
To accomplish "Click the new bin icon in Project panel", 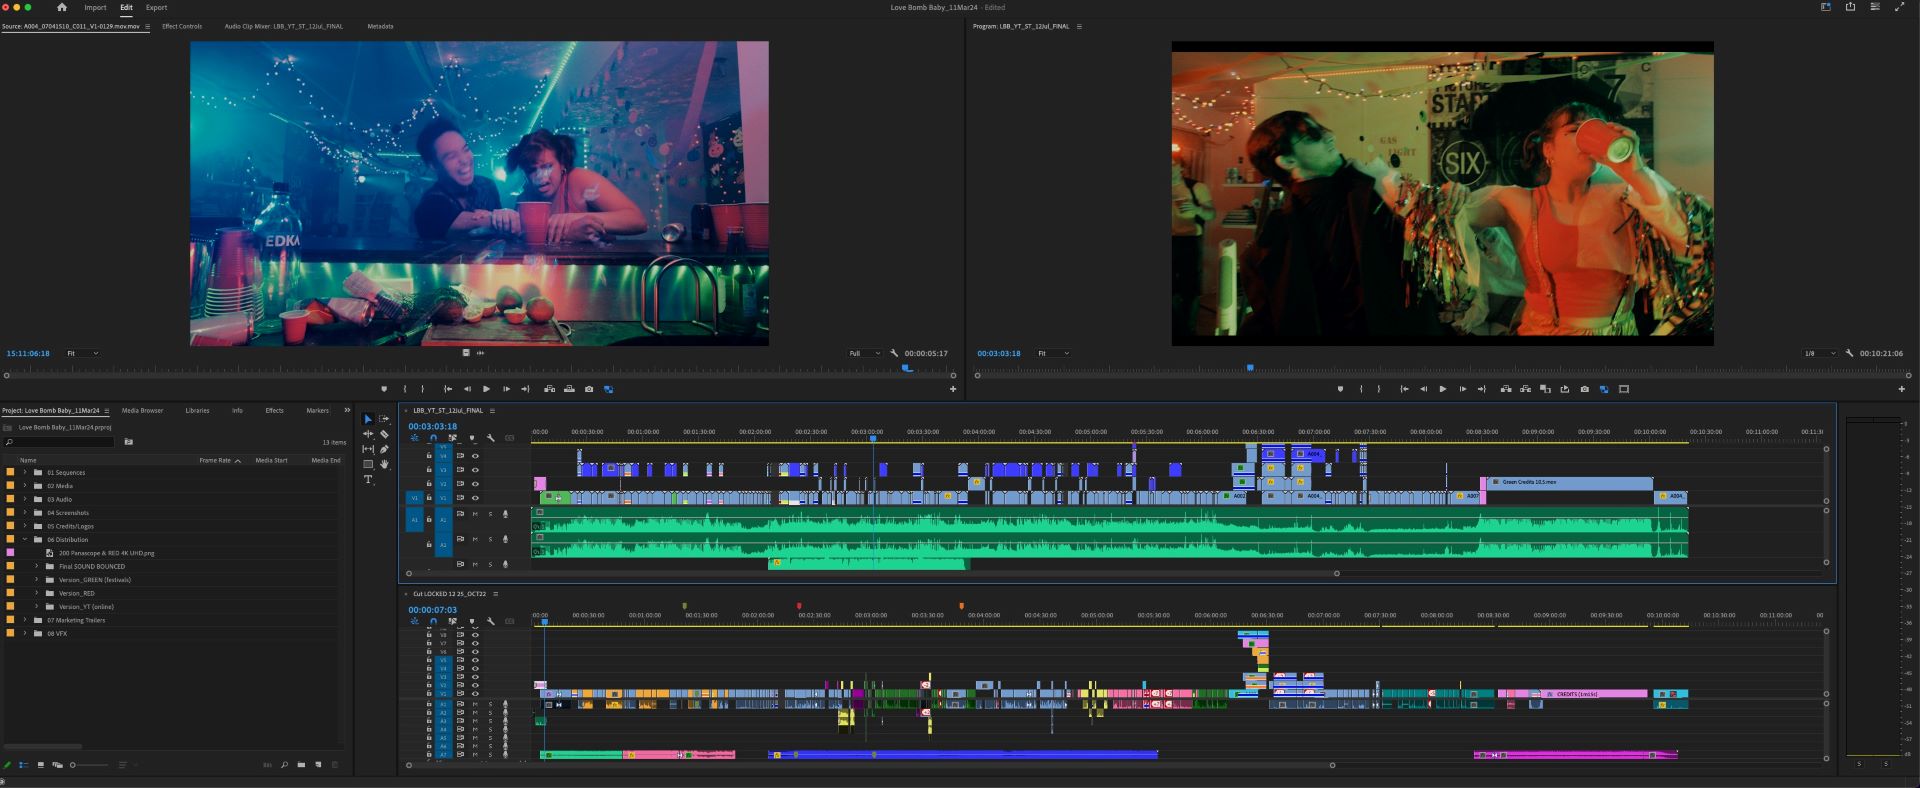I will coord(302,765).
